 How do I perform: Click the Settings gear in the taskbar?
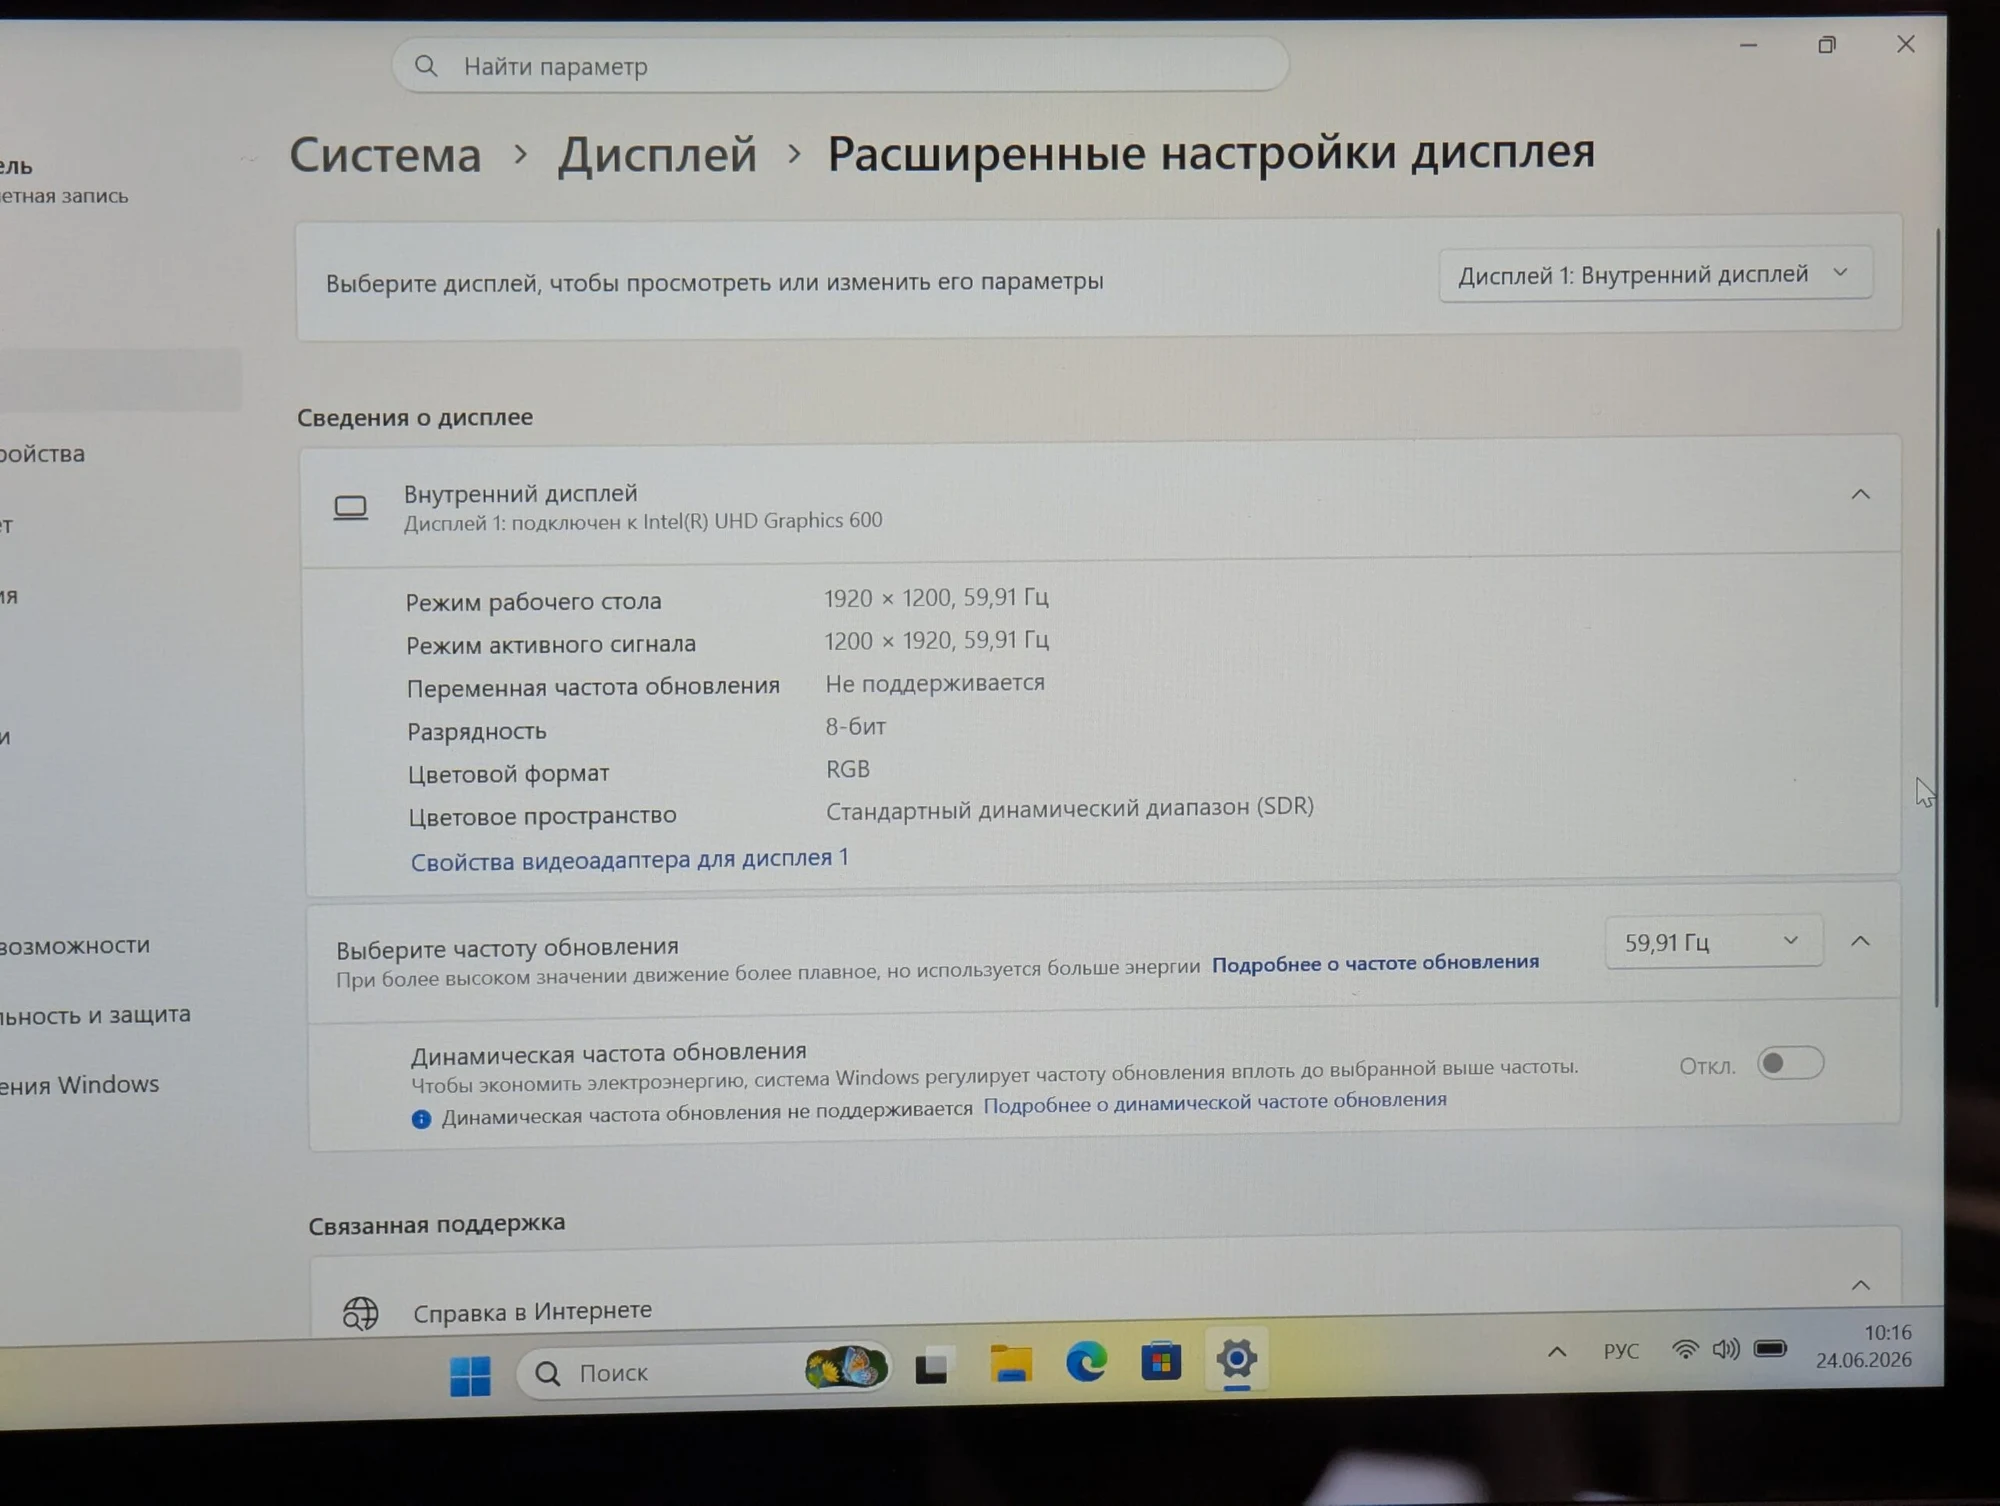[1237, 1359]
